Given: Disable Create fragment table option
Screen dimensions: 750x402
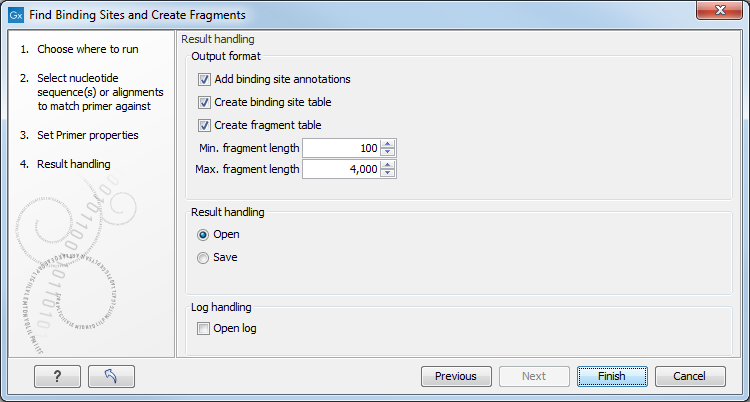Looking at the screenshot, I should coord(204,125).
